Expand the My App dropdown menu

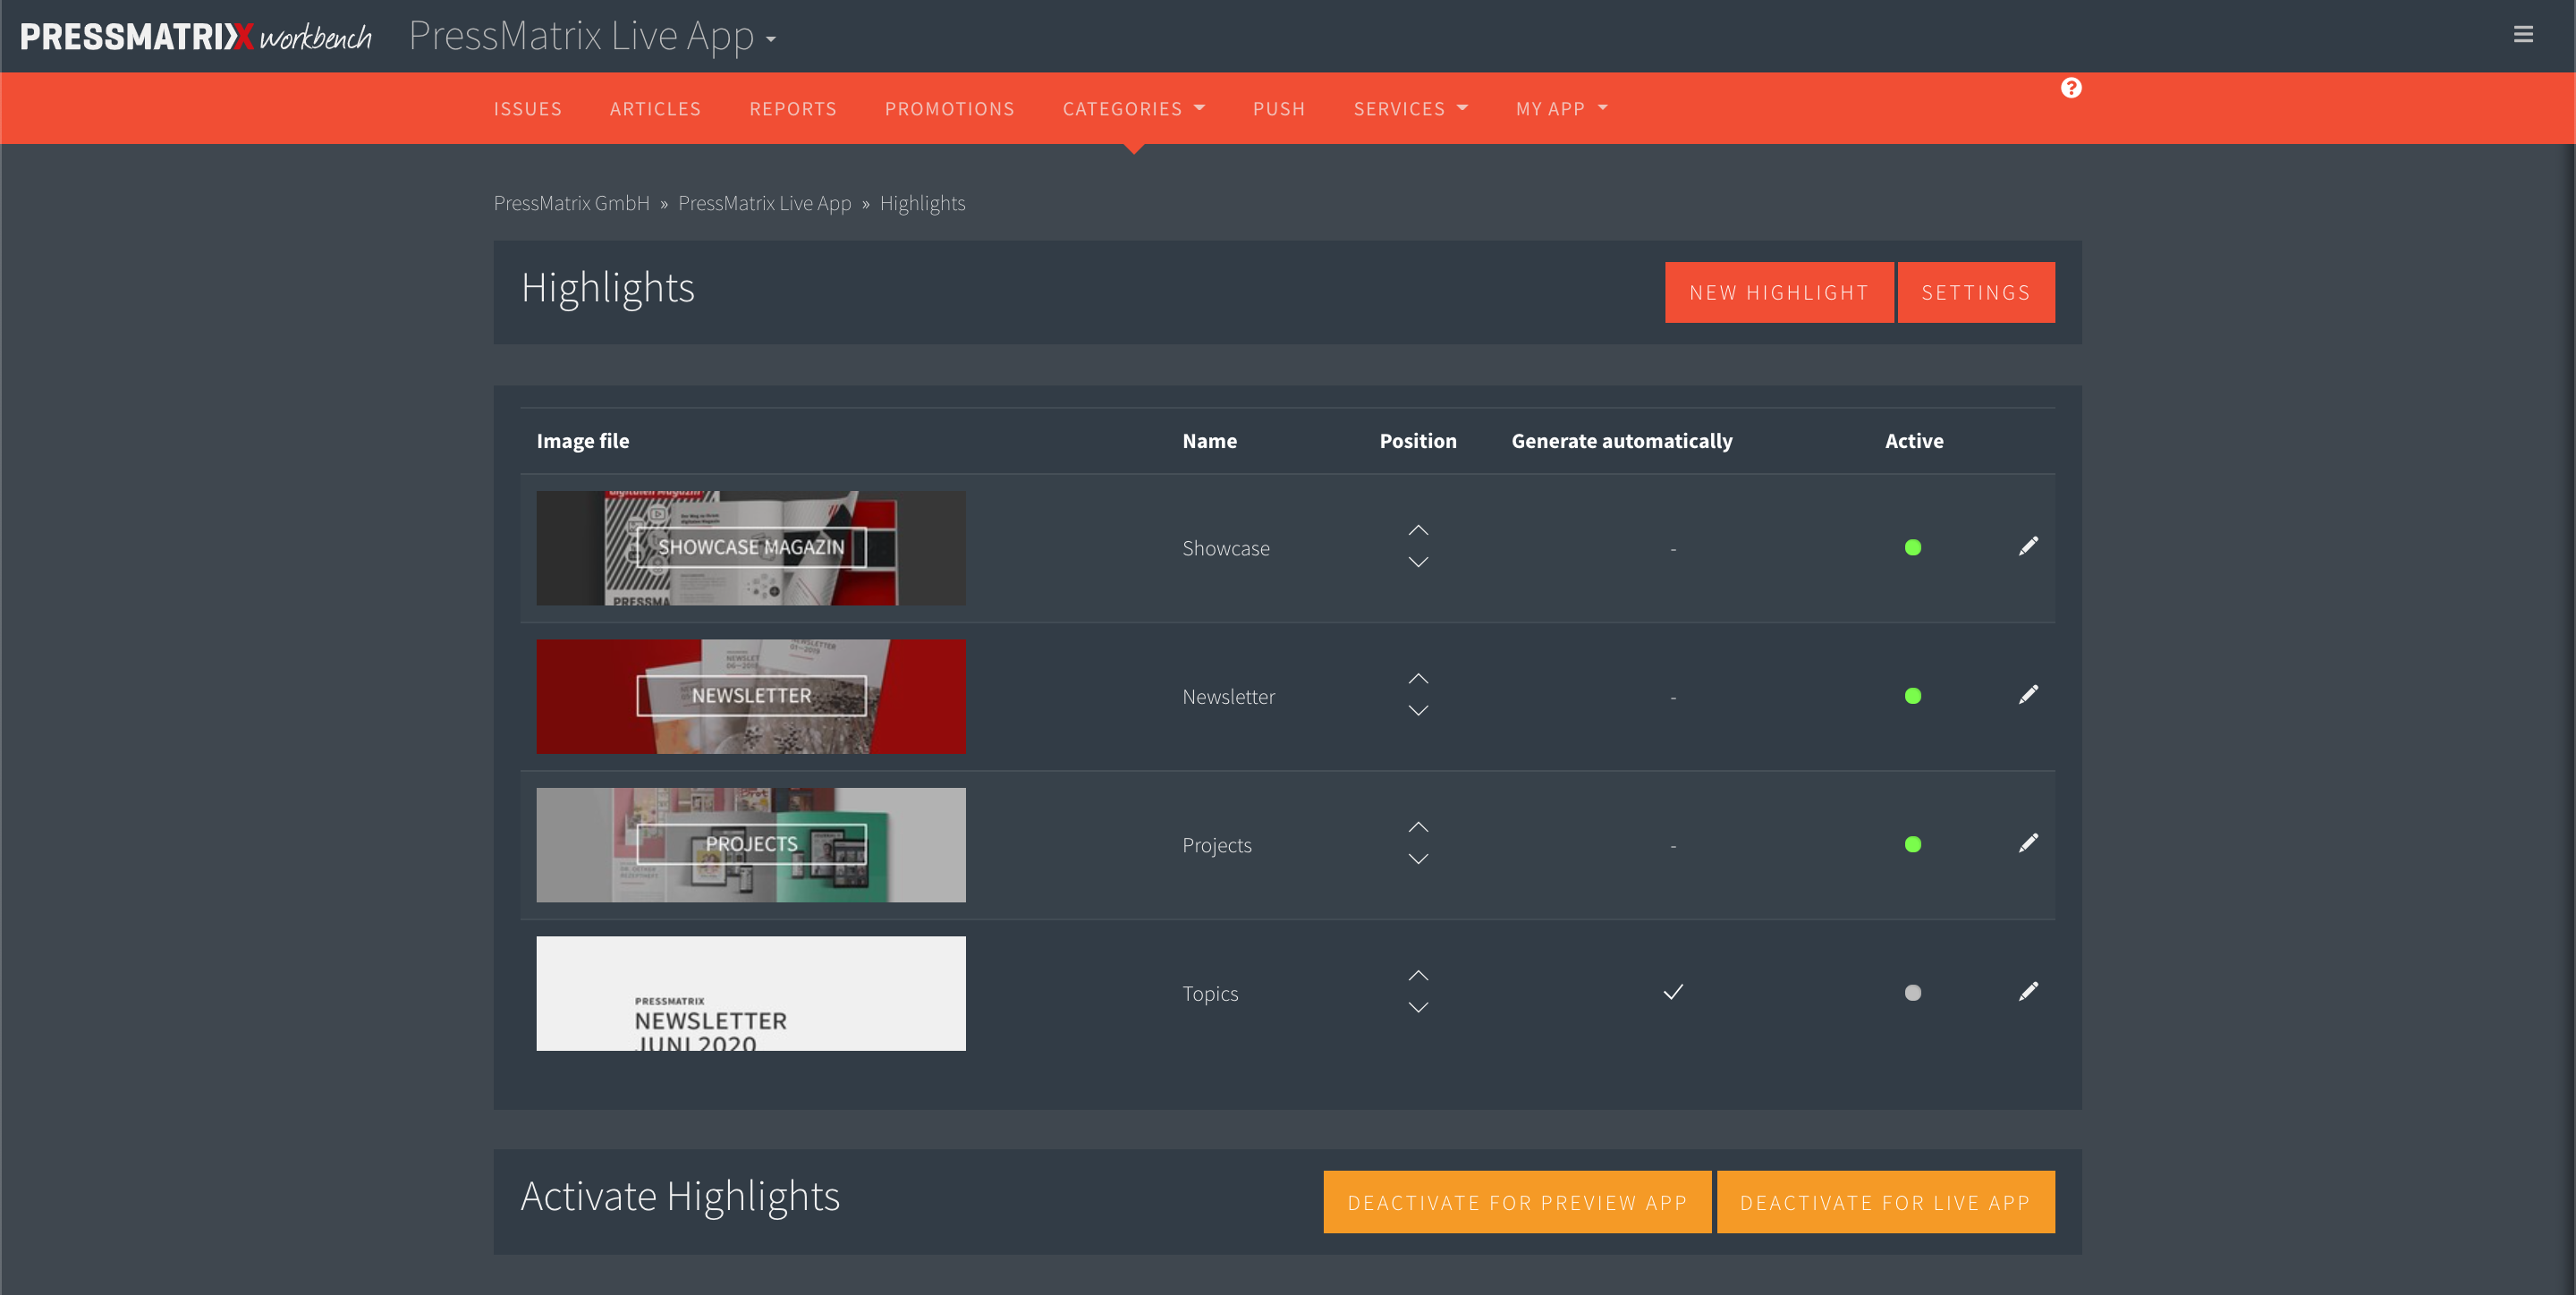pos(1561,108)
